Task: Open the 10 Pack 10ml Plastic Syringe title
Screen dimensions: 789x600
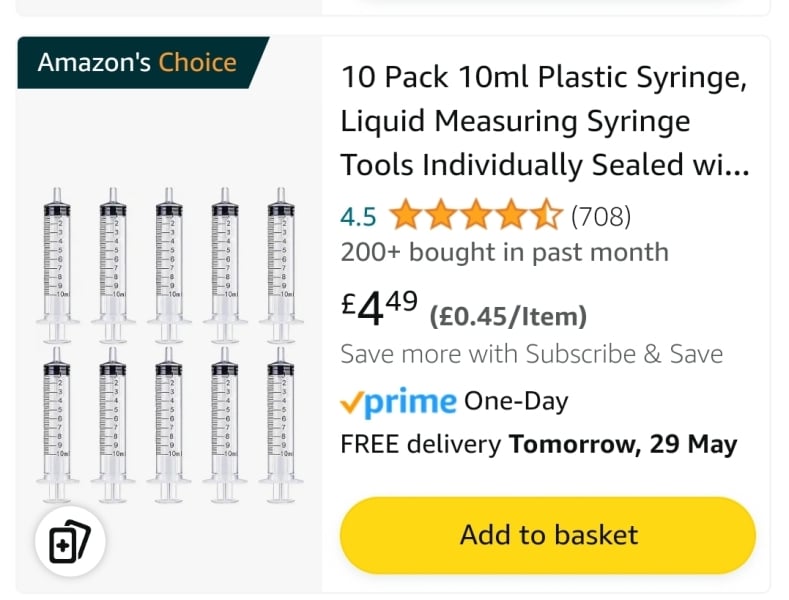Action: 544,121
